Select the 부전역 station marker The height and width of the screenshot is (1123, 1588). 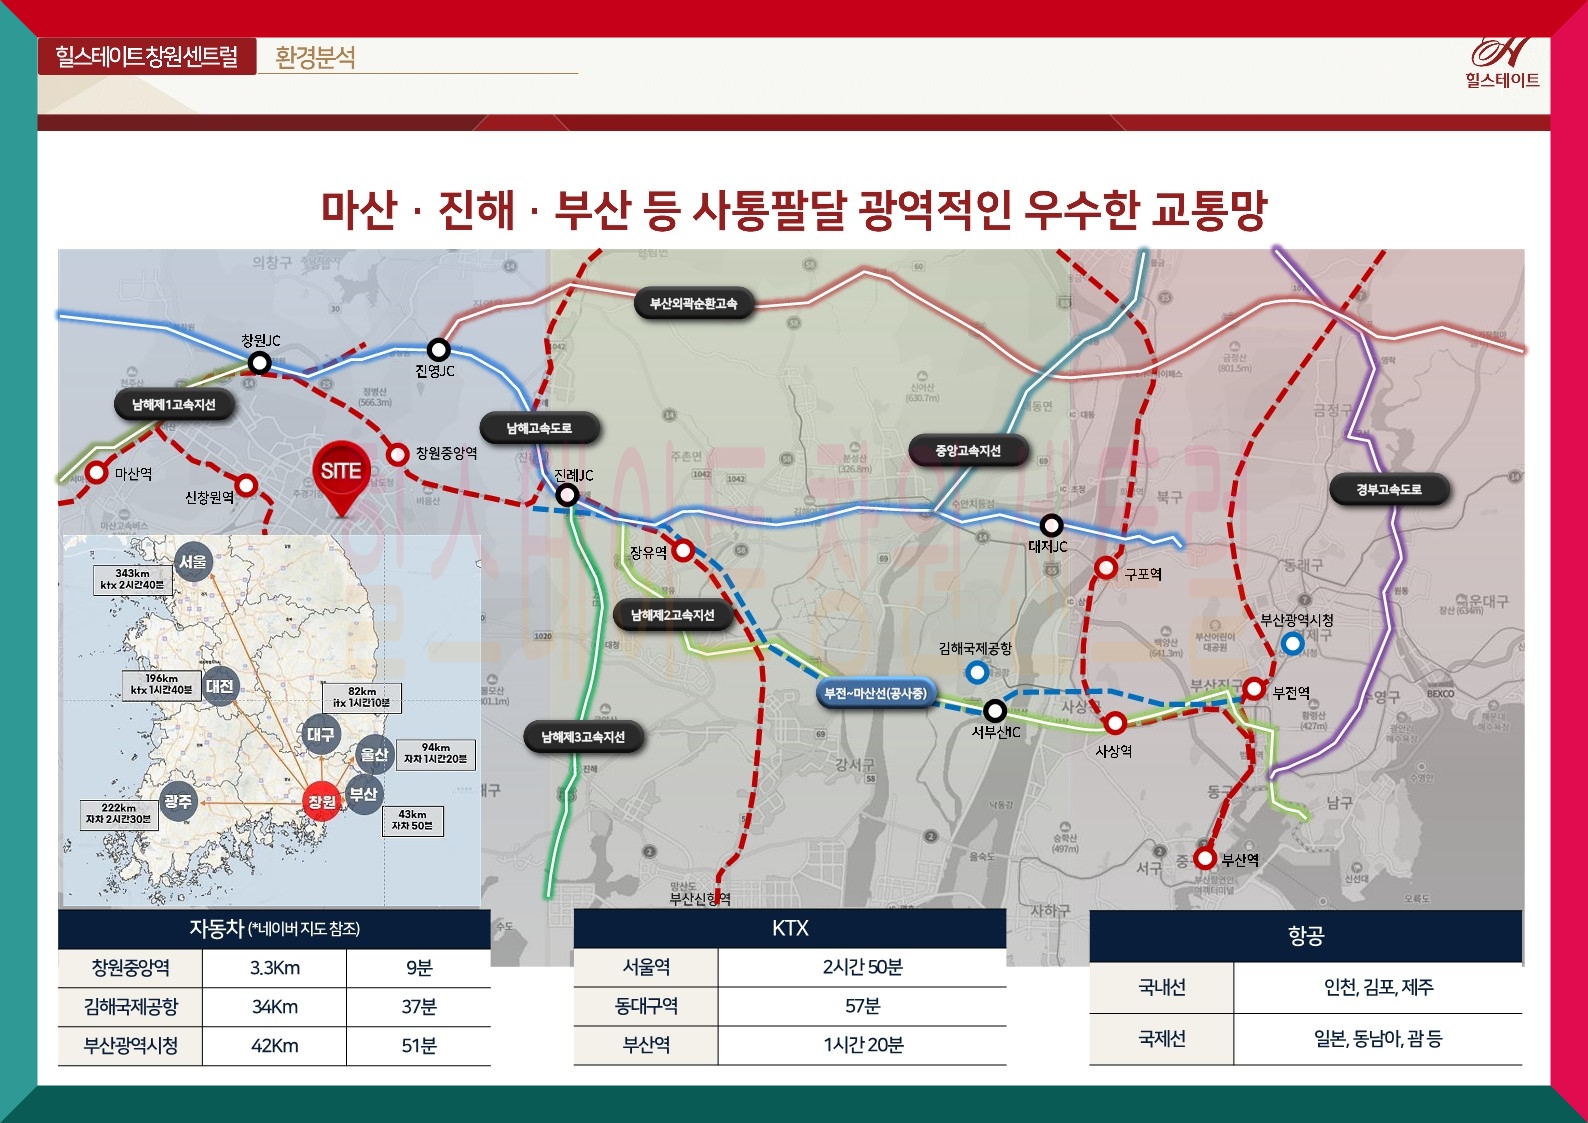click(1254, 688)
